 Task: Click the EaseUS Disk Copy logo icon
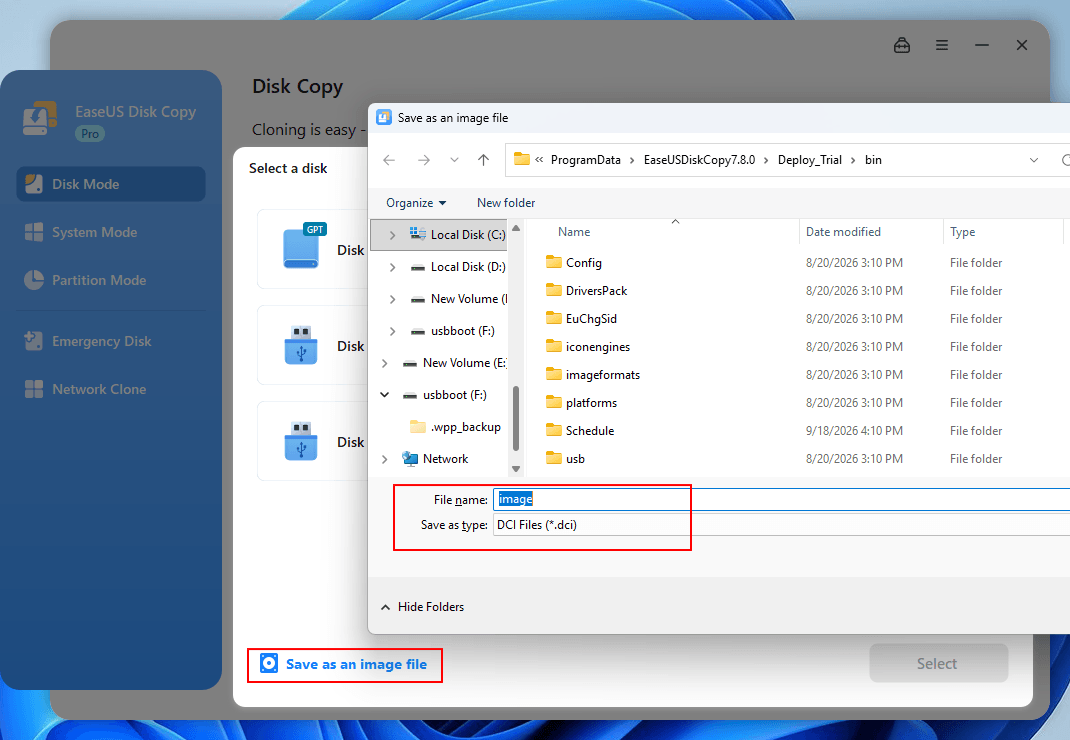pyautogui.click(x=40, y=118)
